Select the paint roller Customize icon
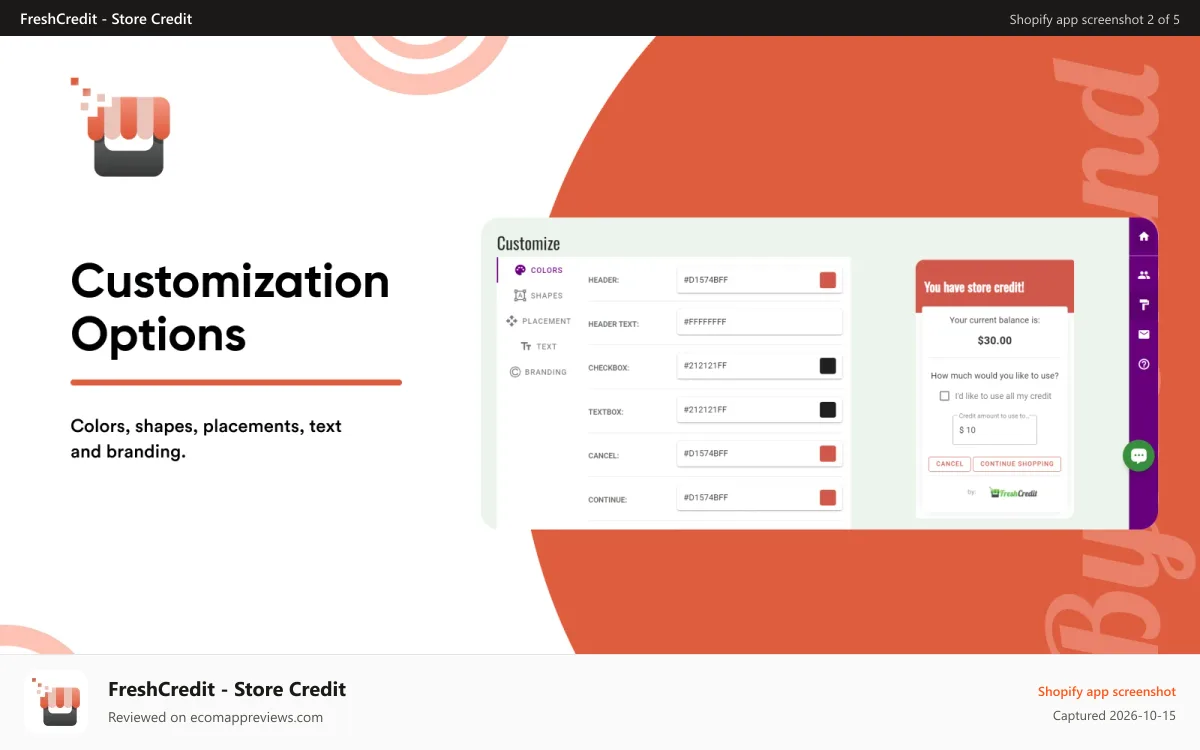1200x750 pixels. point(1144,304)
